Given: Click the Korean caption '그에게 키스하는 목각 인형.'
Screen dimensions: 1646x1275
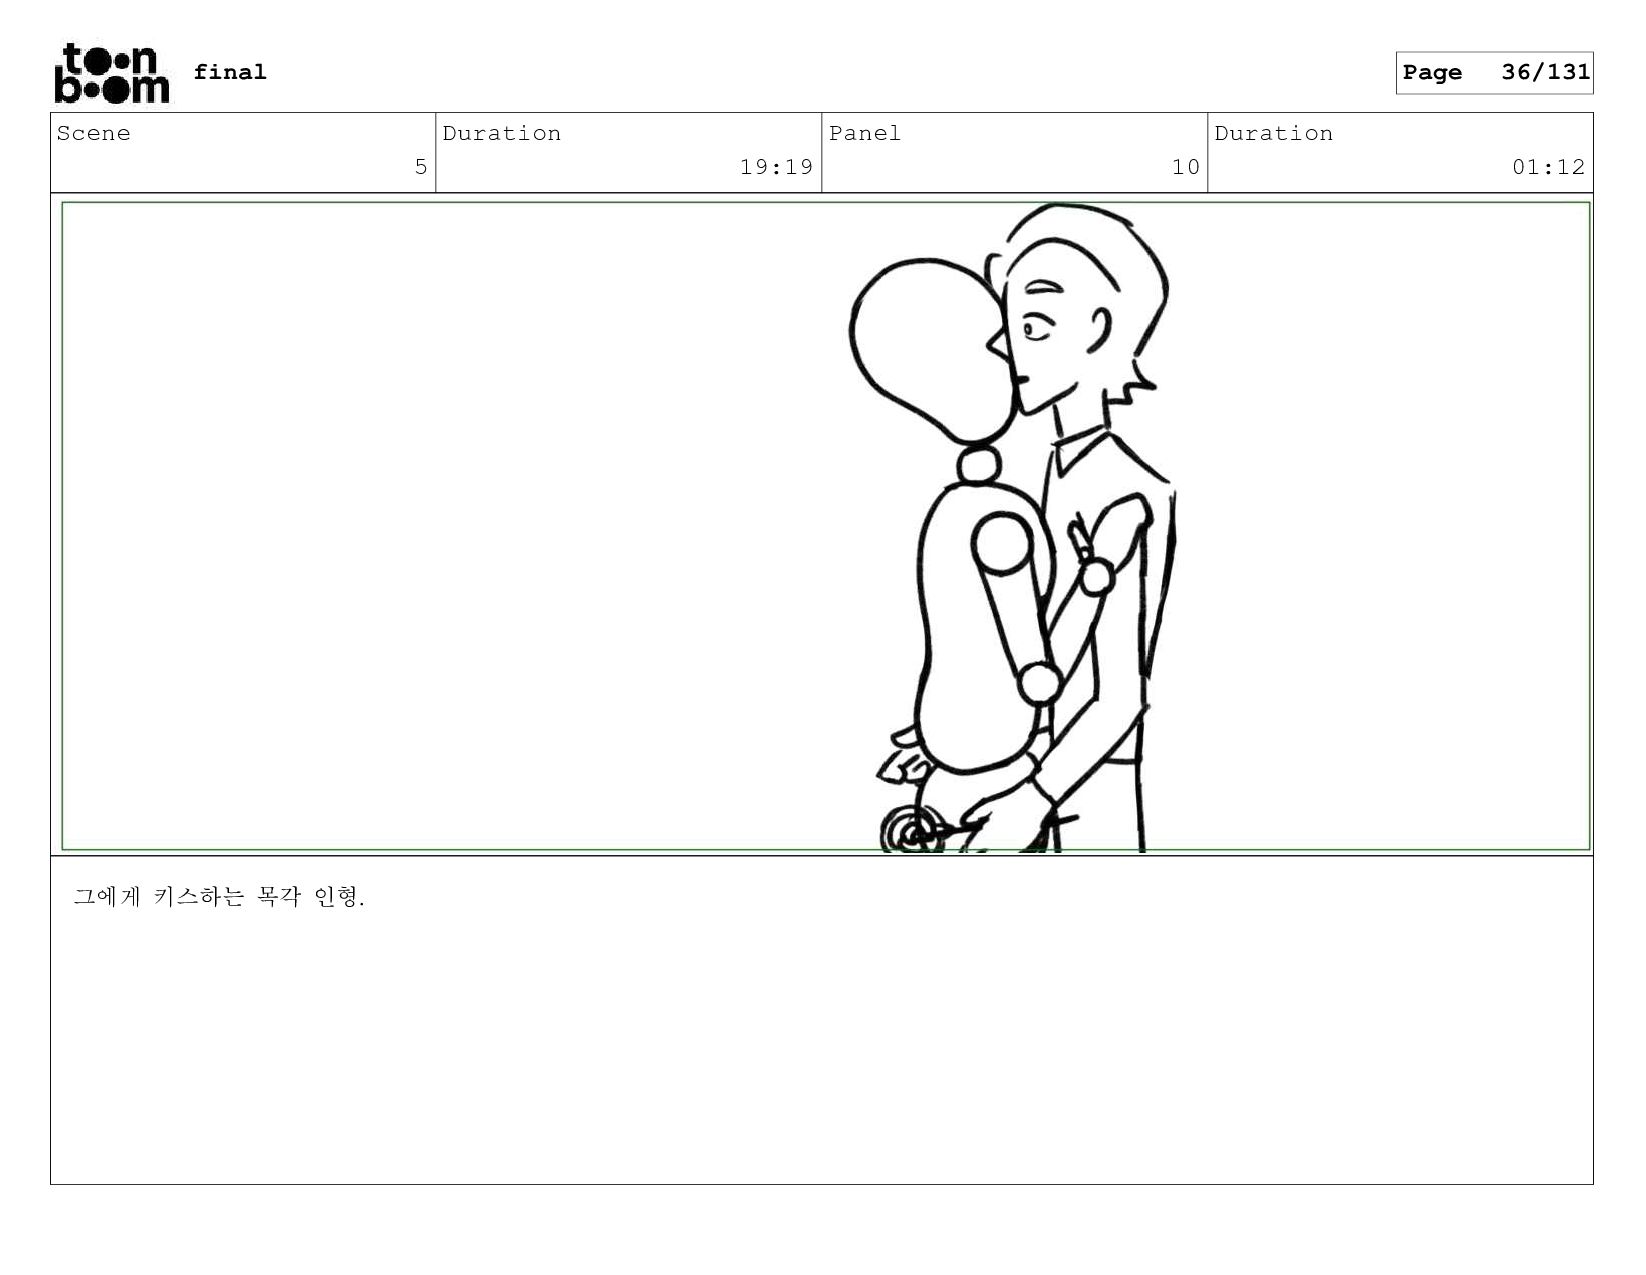Looking at the screenshot, I should pyautogui.click(x=219, y=897).
